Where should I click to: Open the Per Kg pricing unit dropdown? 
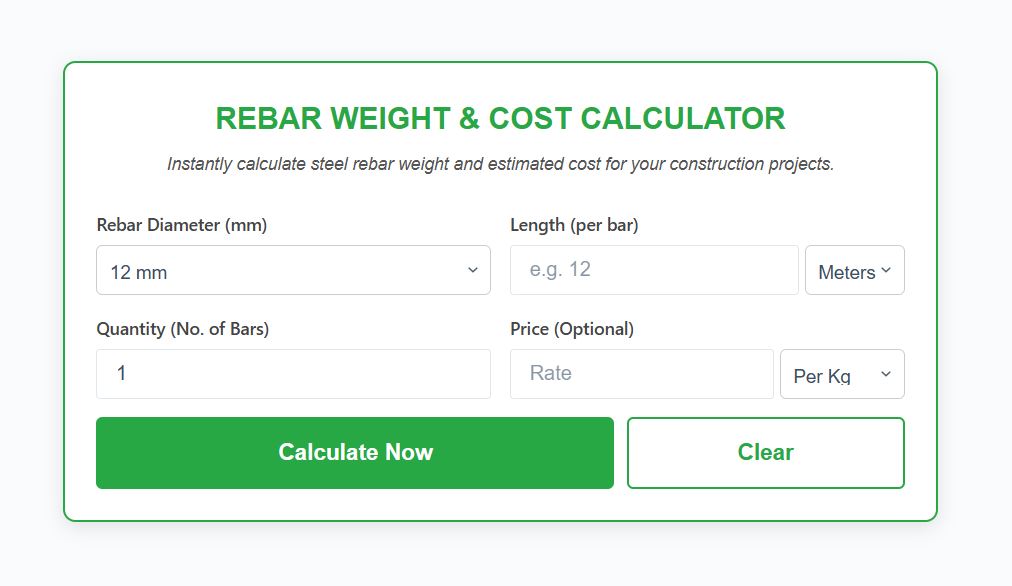point(842,373)
